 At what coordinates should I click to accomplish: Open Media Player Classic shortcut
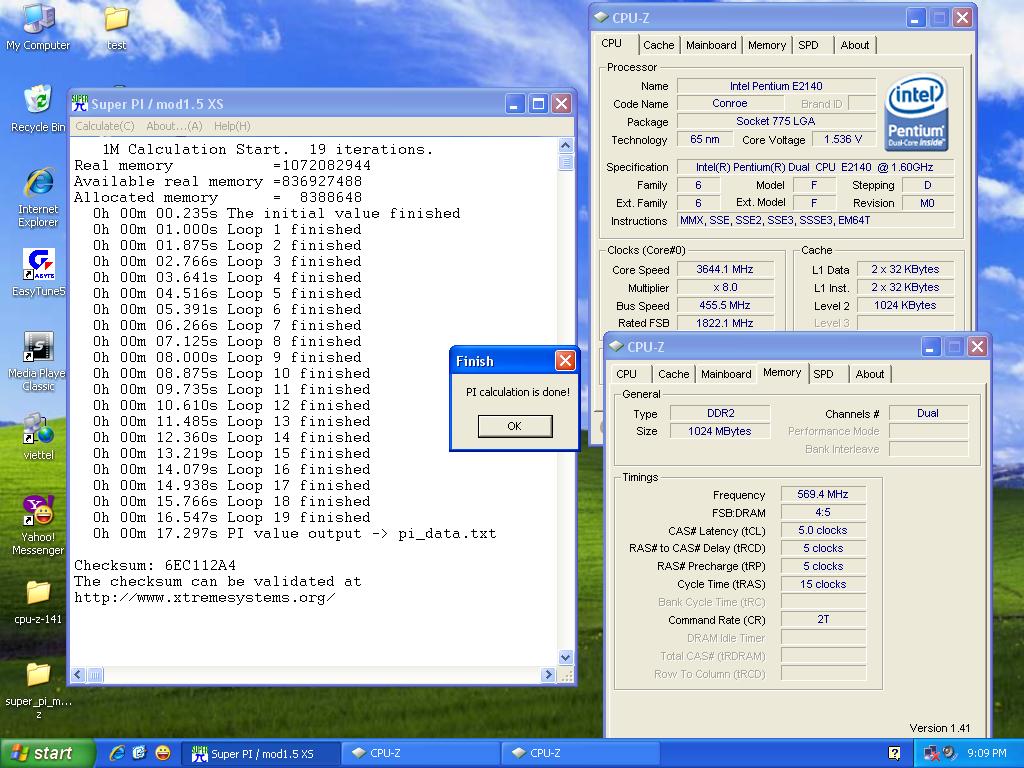point(38,361)
